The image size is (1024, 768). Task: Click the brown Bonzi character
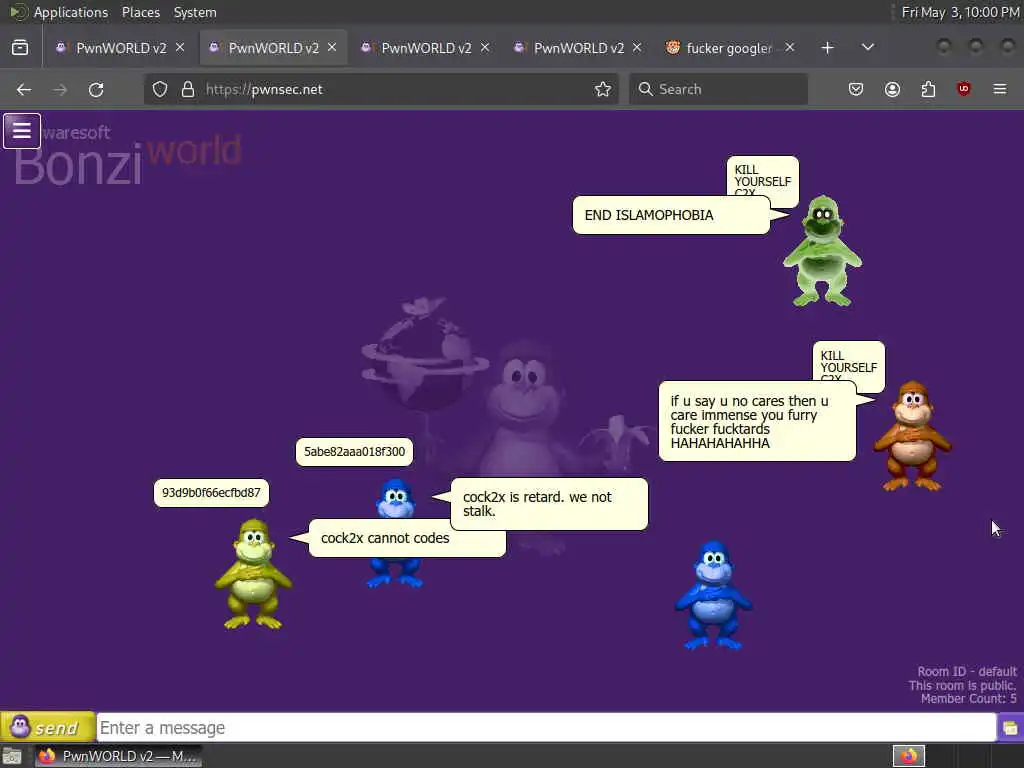[x=913, y=436]
